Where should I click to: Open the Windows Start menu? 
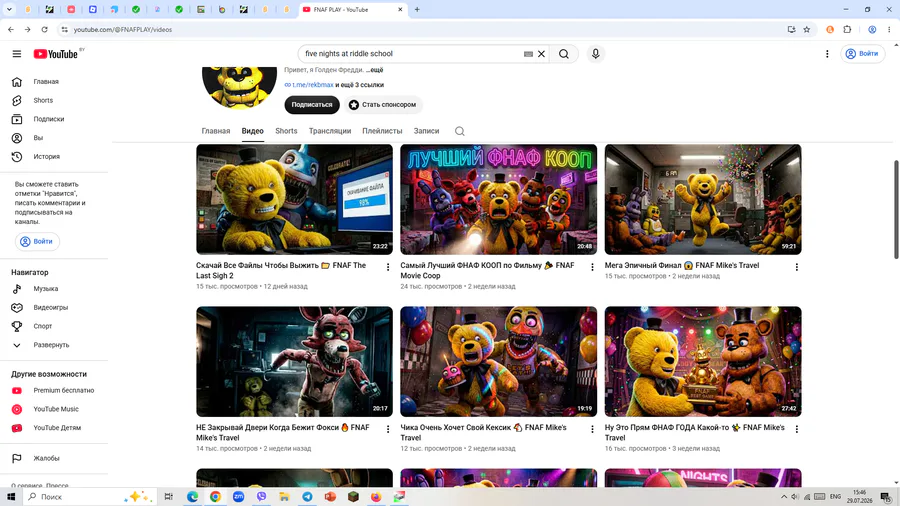pyautogui.click(x=11, y=497)
